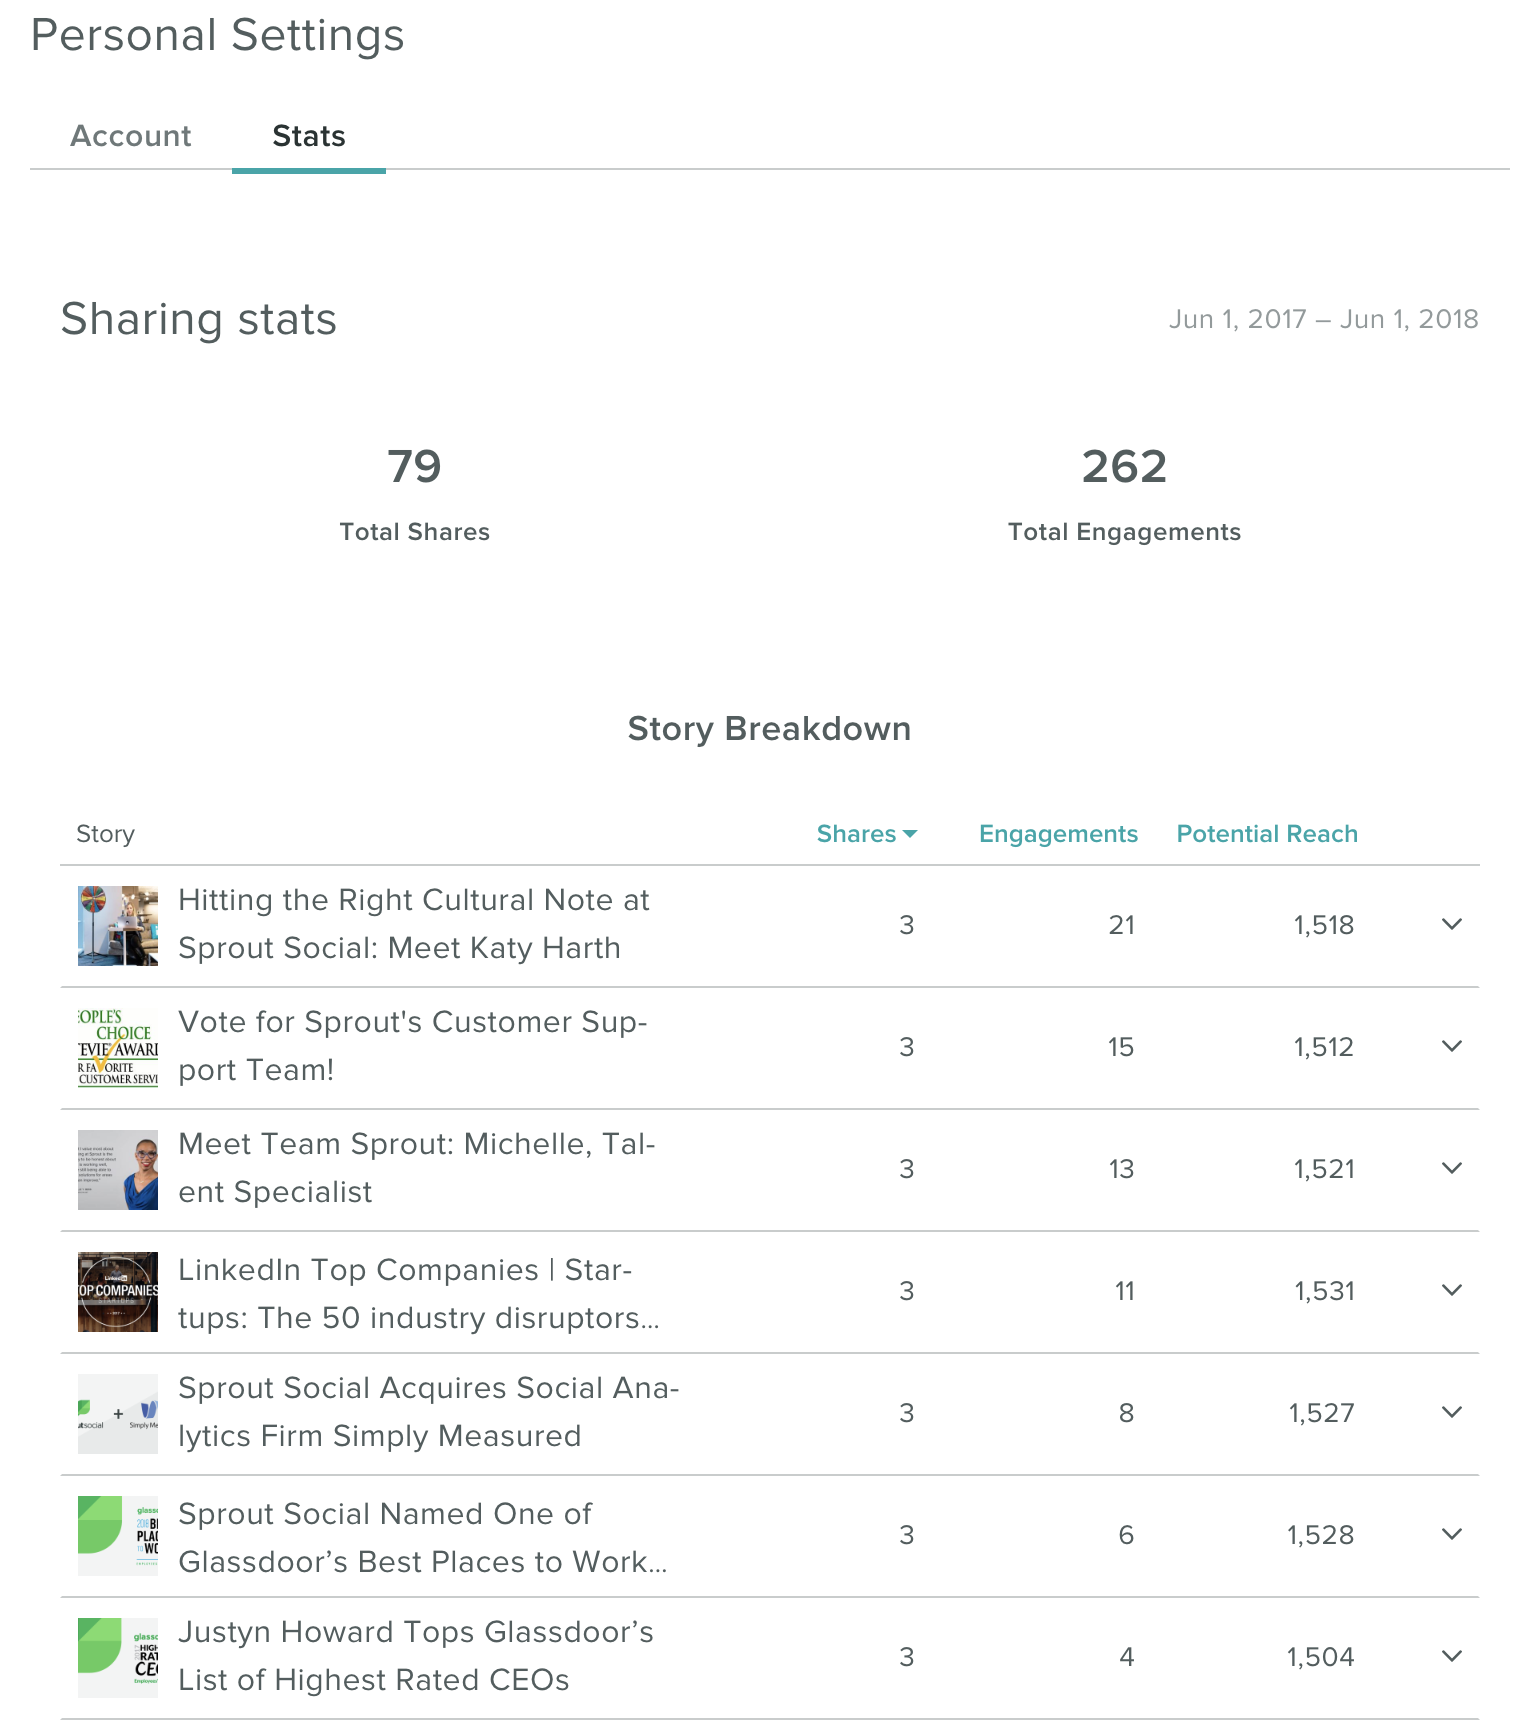This screenshot has width=1536, height=1726.
Task: Open story Meet Team Sprout: Michelle, Talent Specialist
Action: click(417, 1168)
